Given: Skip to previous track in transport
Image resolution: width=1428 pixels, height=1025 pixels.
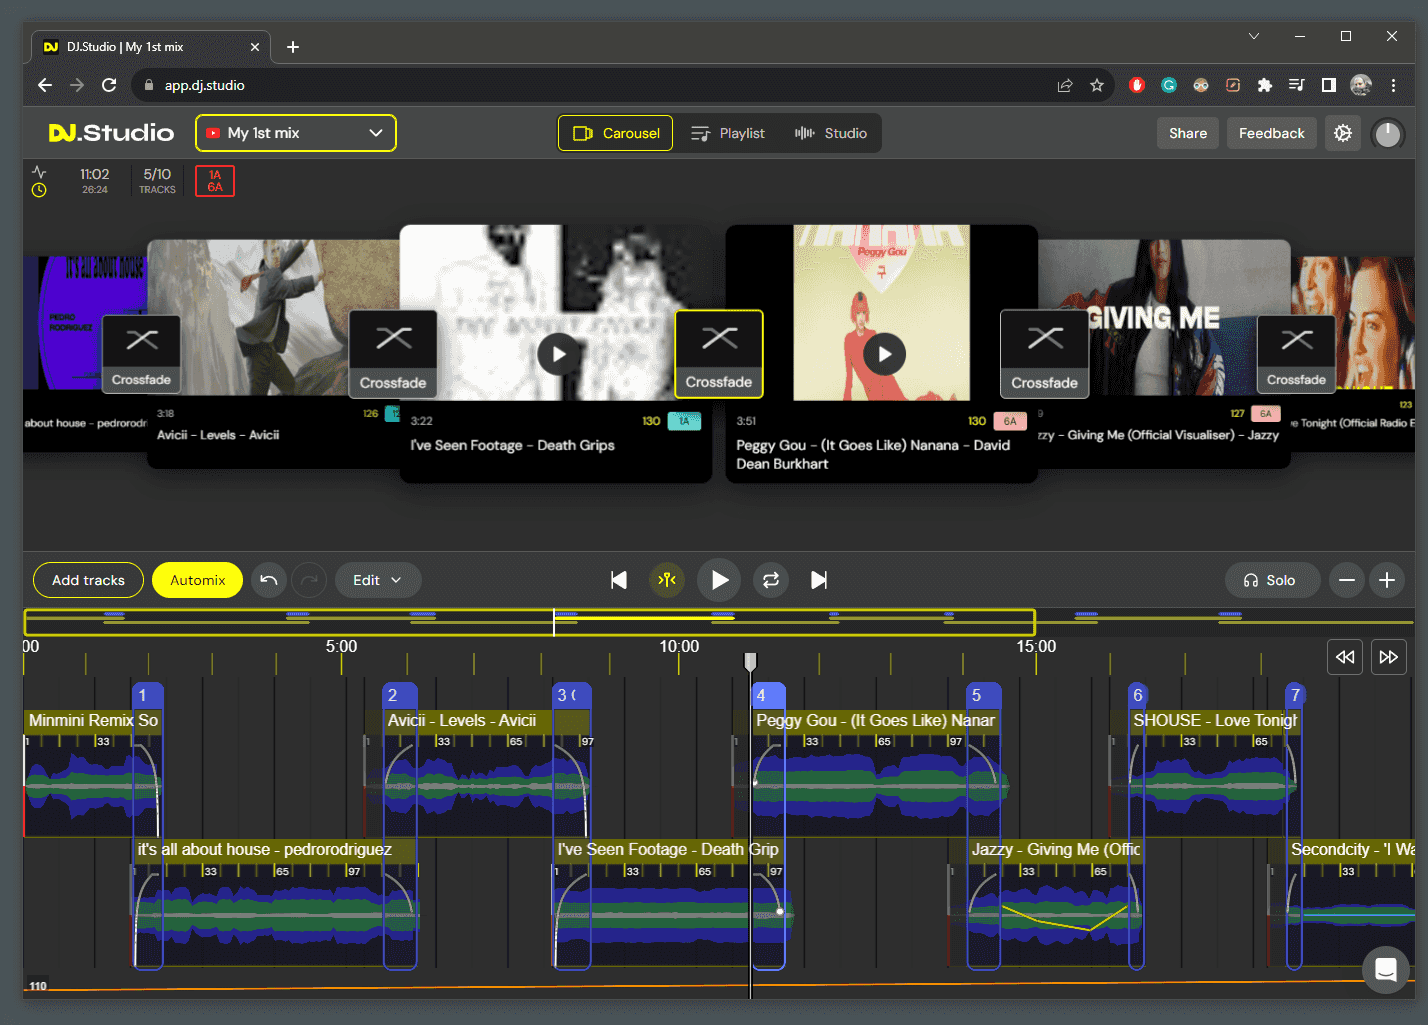Looking at the screenshot, I should click(619, 580).
